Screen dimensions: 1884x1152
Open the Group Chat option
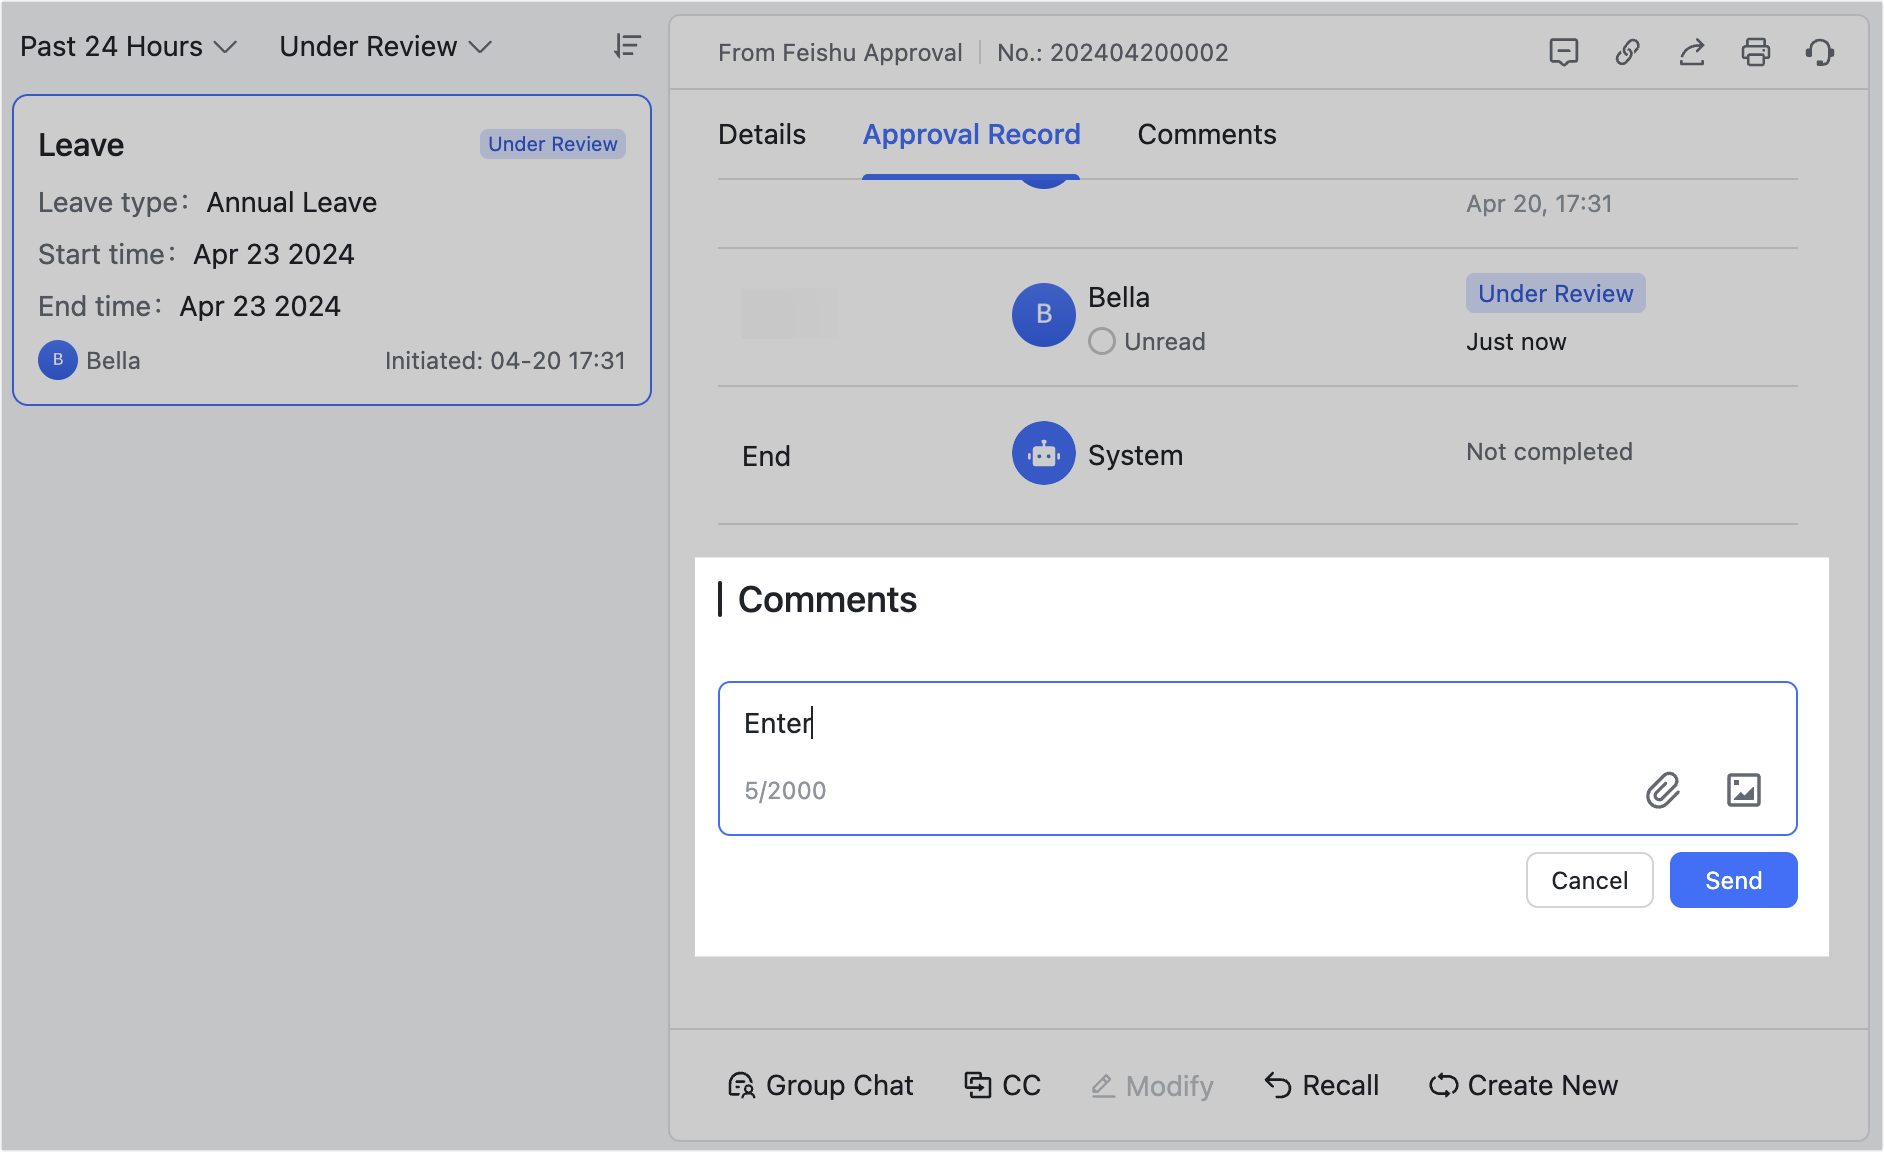click(x=821, y=1085)
